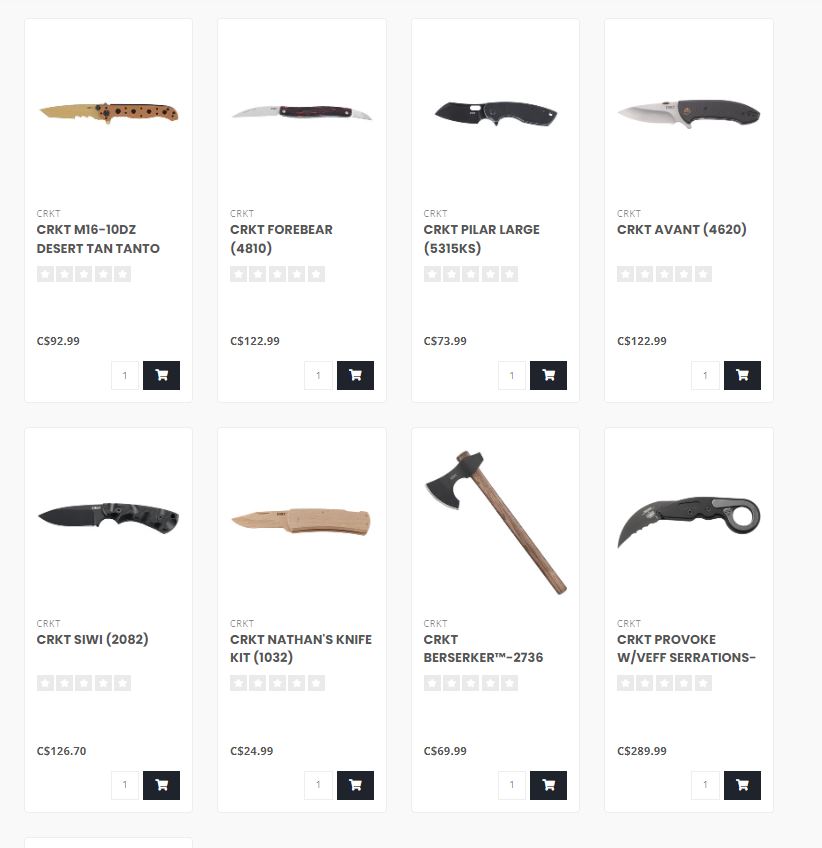
Task: Open the CRKT Avant (4620) product title
Action: [x=681, y=229]
